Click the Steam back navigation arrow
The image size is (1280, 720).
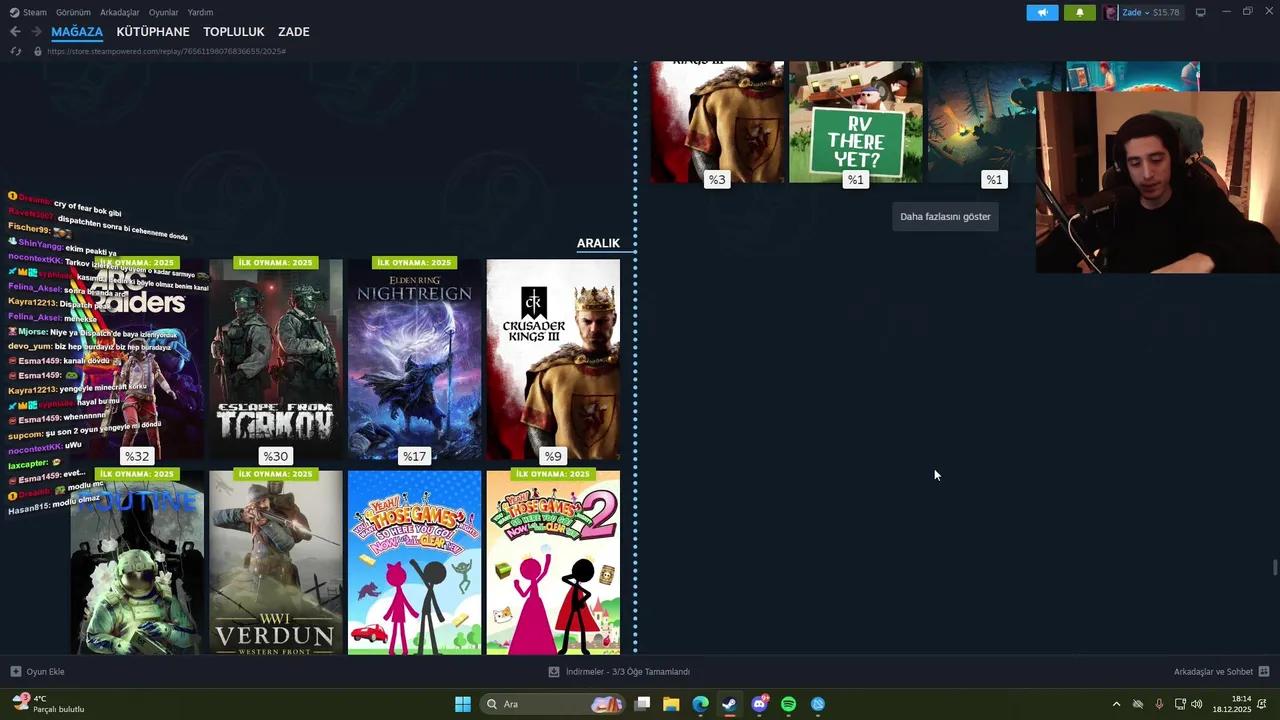click(15, 32)
